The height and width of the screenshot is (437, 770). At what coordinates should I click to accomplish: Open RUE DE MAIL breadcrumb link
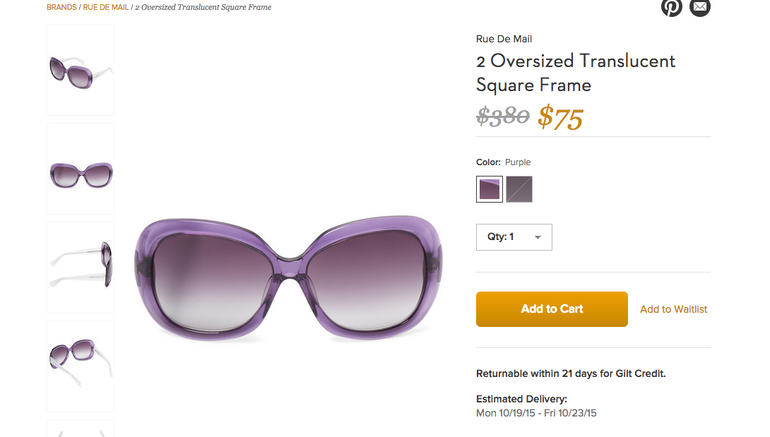coord(106,7)
